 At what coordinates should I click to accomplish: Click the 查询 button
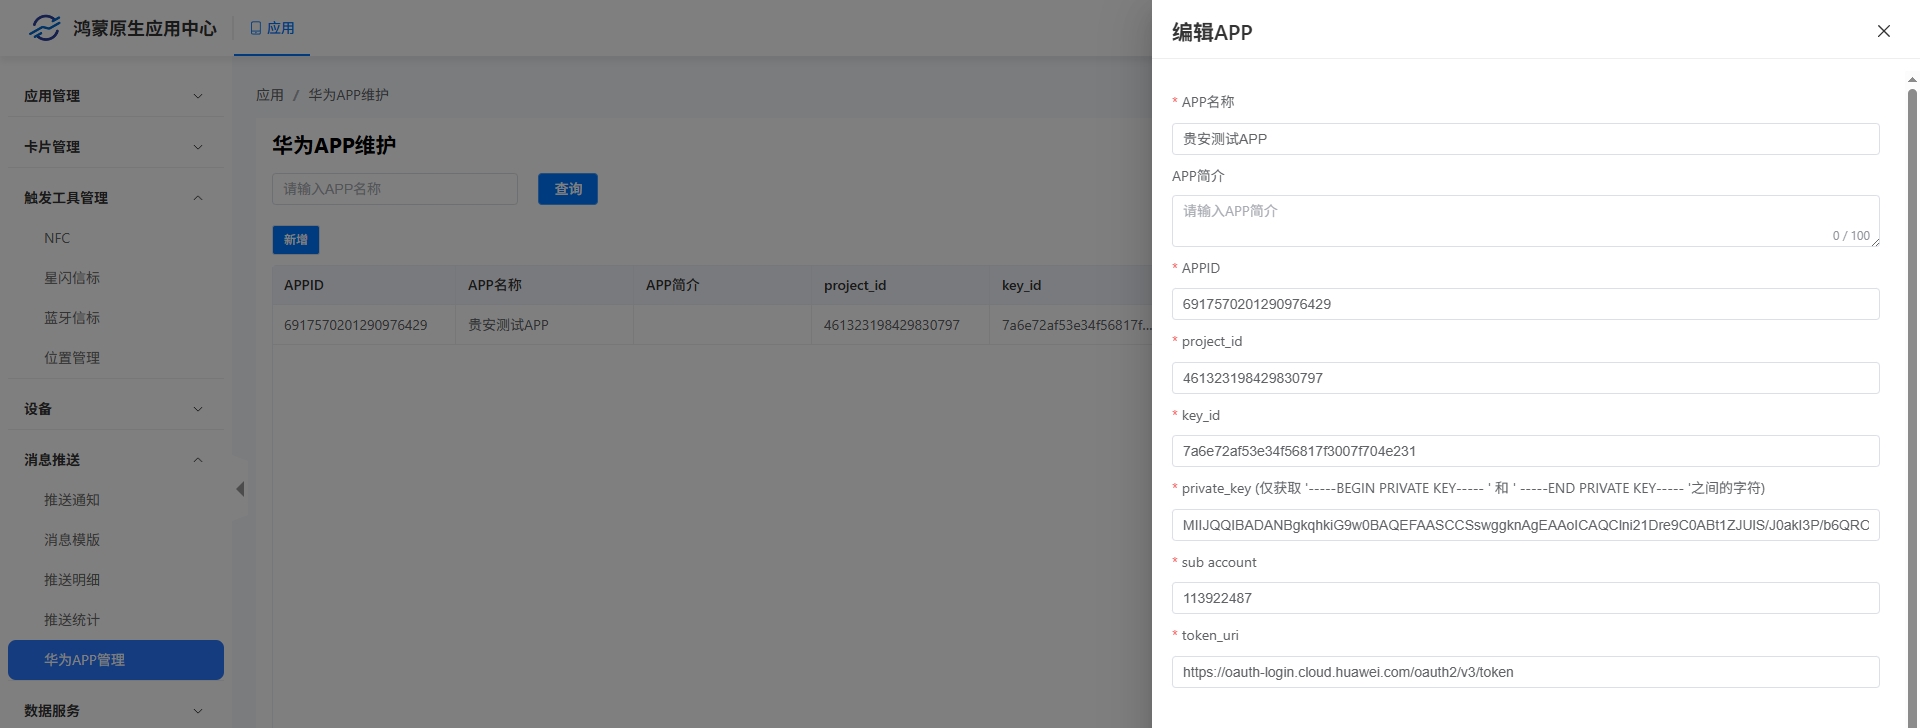click(x=568, y=189)
